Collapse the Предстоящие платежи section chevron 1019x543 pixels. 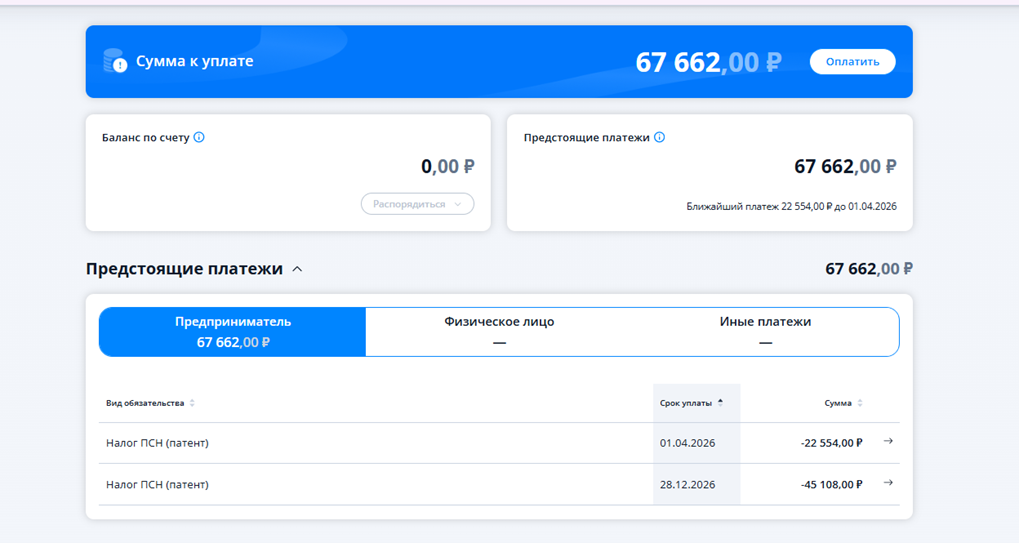pos(298,269)
